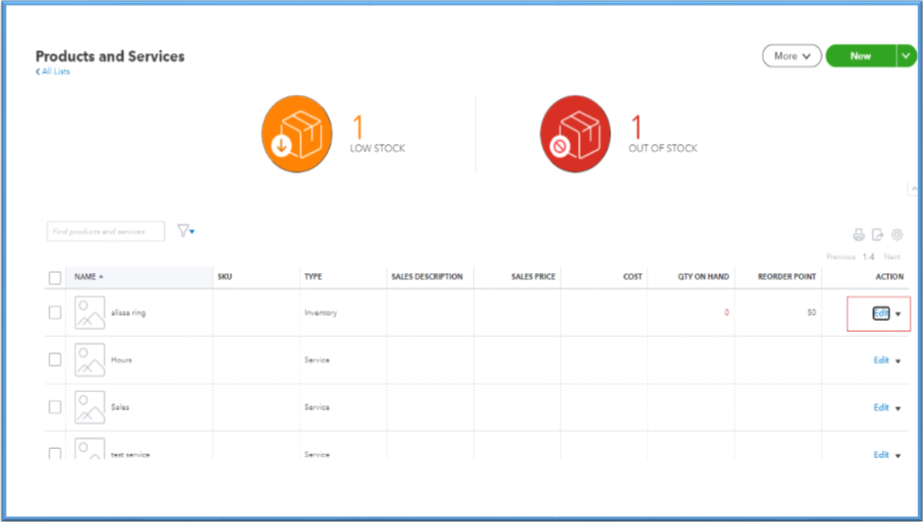The height and width of the screenshot is (522, 923).
Task: Click the SALES DESCRIPTION column header
Action: 427,277
